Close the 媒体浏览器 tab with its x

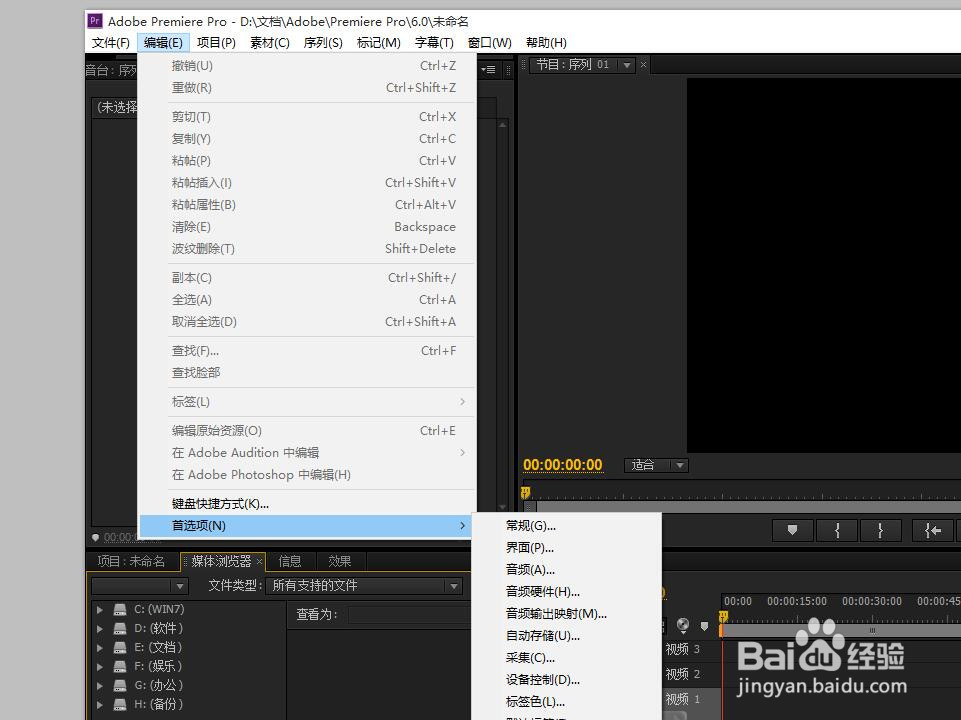pos(259,561)
